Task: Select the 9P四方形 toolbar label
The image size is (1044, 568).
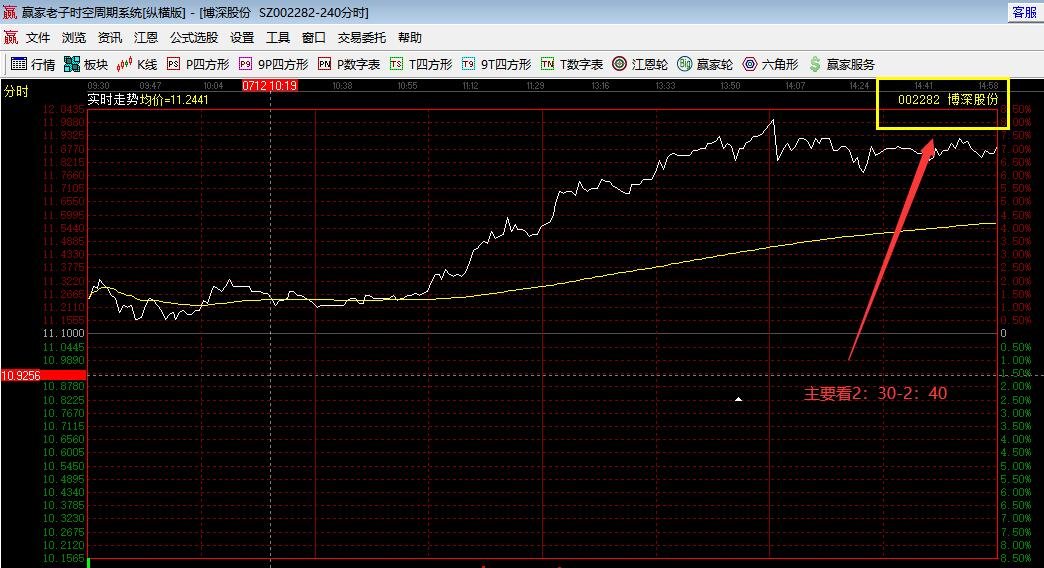Action: pos(283,65)
